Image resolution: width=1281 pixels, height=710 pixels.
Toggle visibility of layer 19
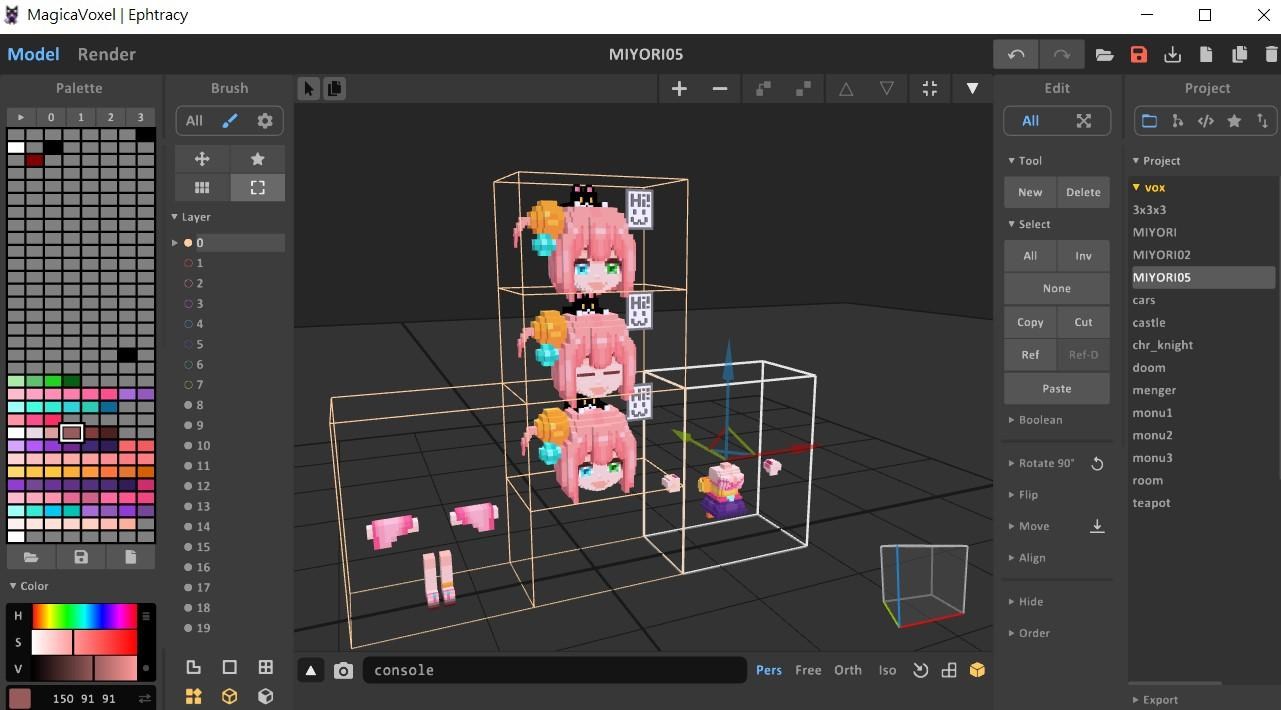click(x=188, y=628)
